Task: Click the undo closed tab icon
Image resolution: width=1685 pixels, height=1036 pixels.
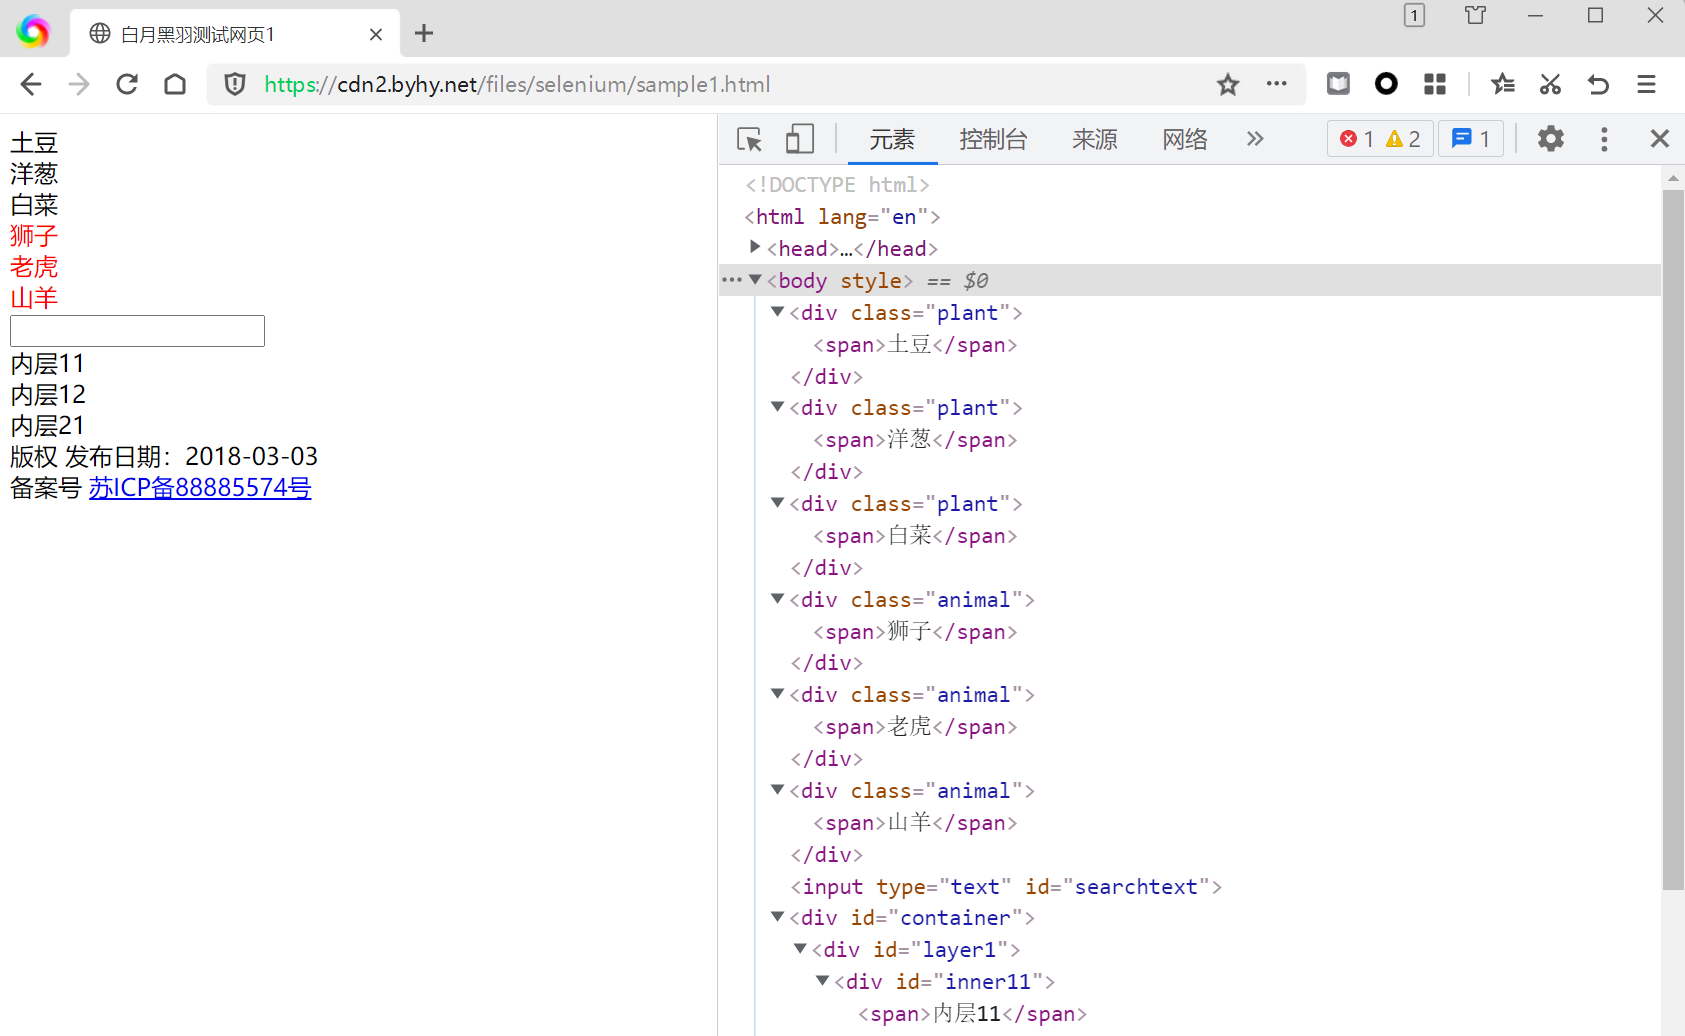Action: coord(1598,84)
